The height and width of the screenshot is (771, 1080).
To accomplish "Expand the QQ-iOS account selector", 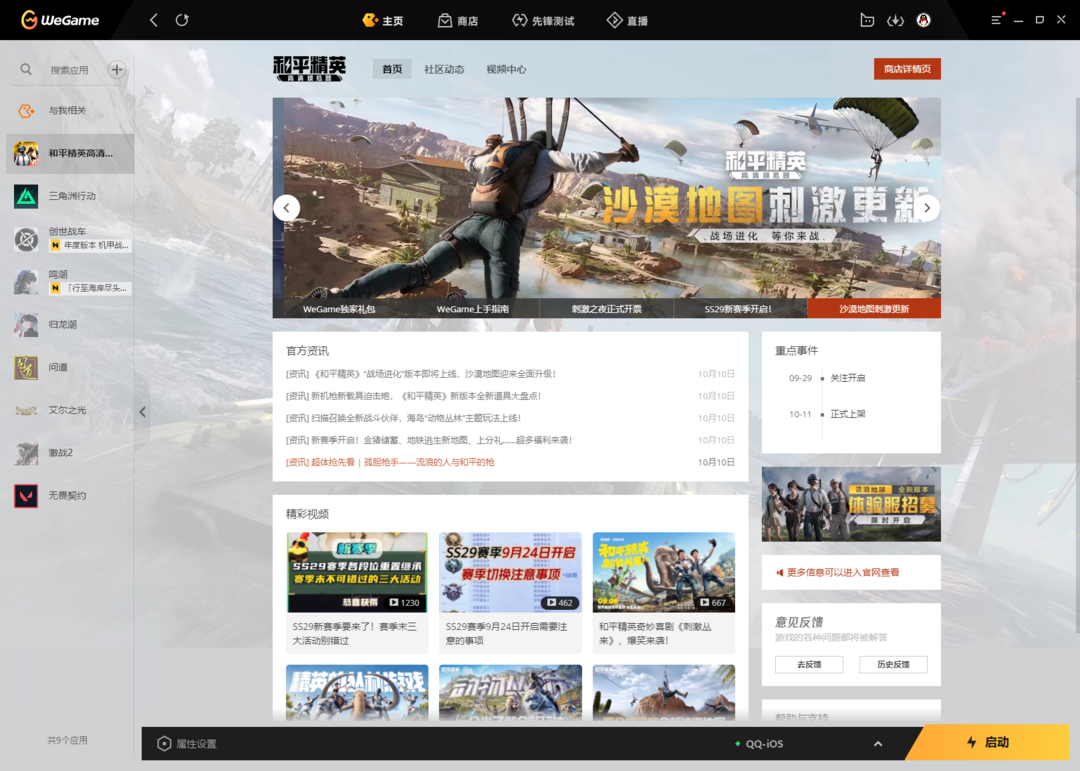I will point(878,743).
